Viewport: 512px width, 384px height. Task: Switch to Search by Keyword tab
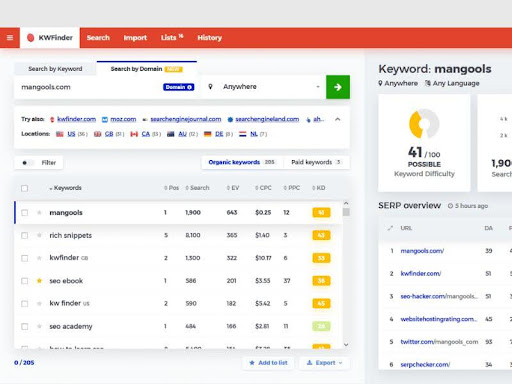point(55,69)
